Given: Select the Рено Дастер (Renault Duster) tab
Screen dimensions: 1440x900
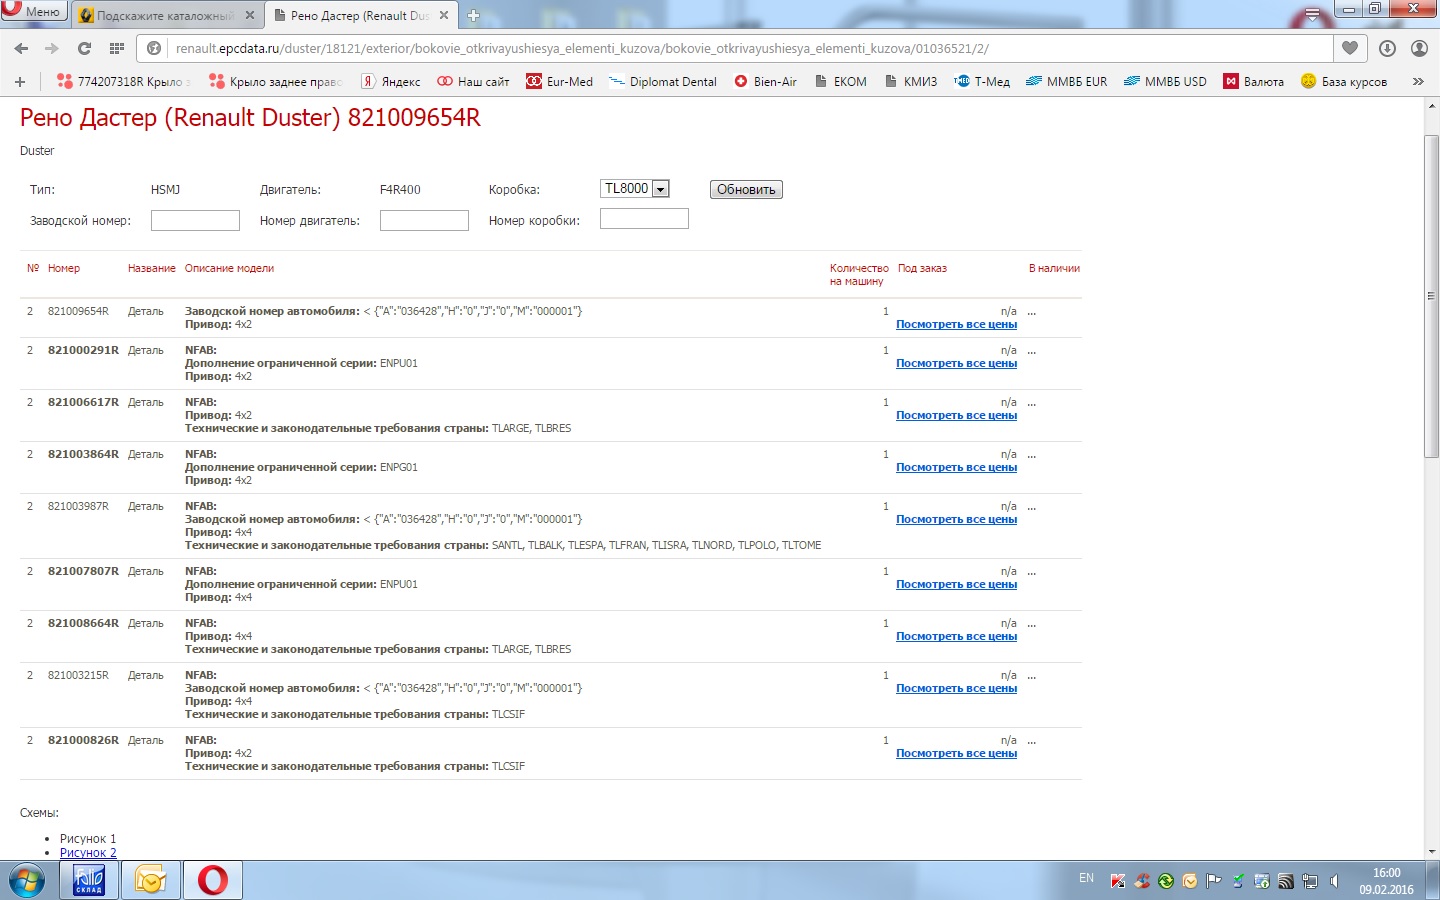Looking at the screenshot, I should (350, 15).
